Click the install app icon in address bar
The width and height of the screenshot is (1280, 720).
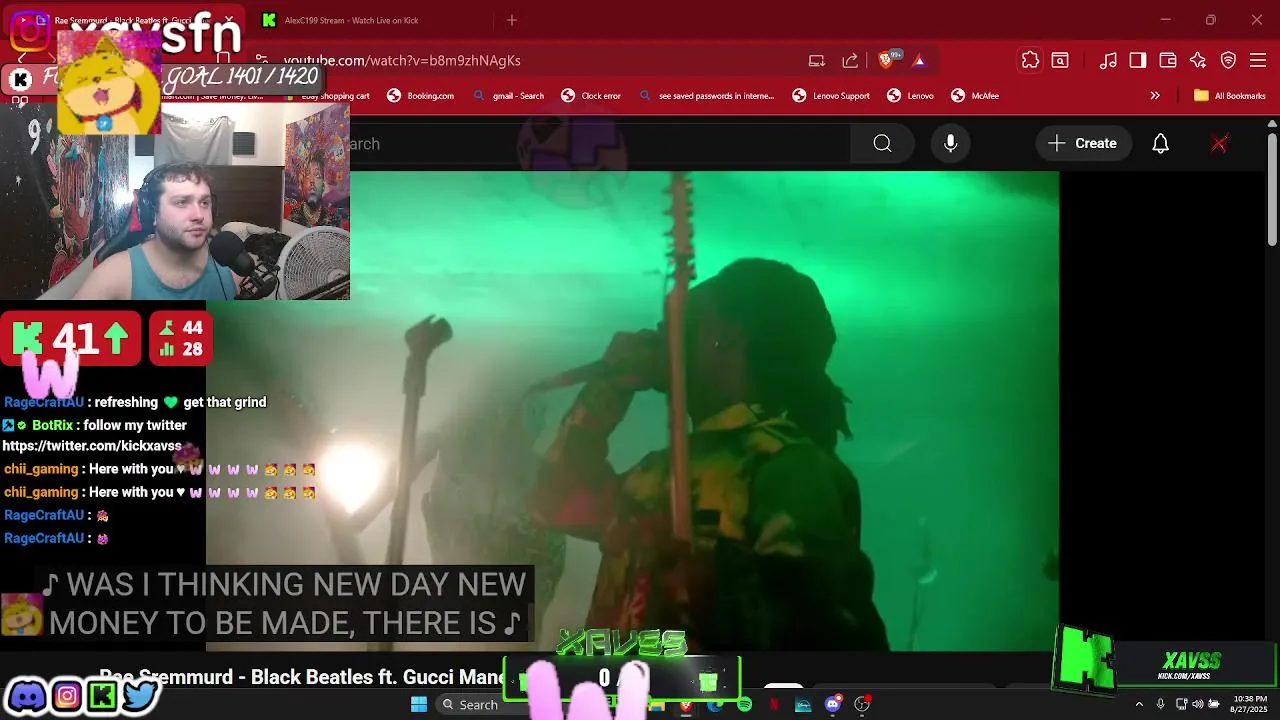(817, 61)
